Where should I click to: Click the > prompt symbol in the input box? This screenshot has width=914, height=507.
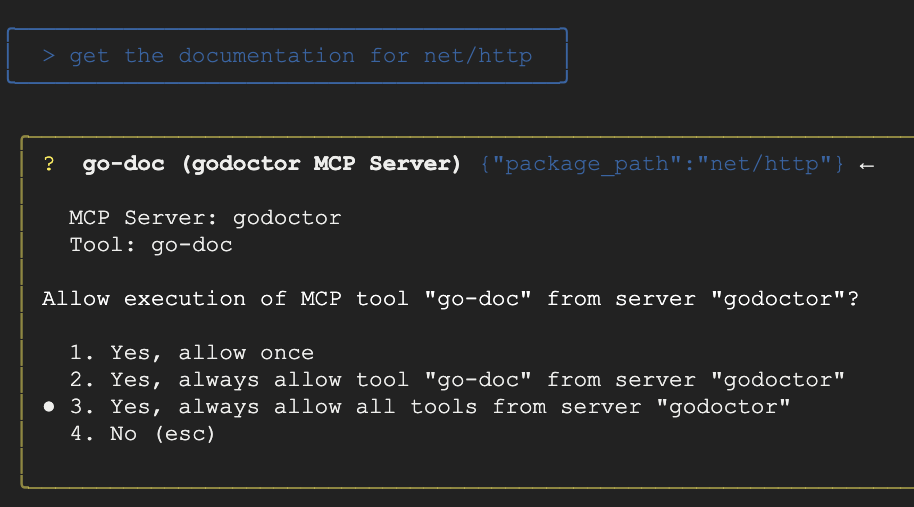click(49, 56)
